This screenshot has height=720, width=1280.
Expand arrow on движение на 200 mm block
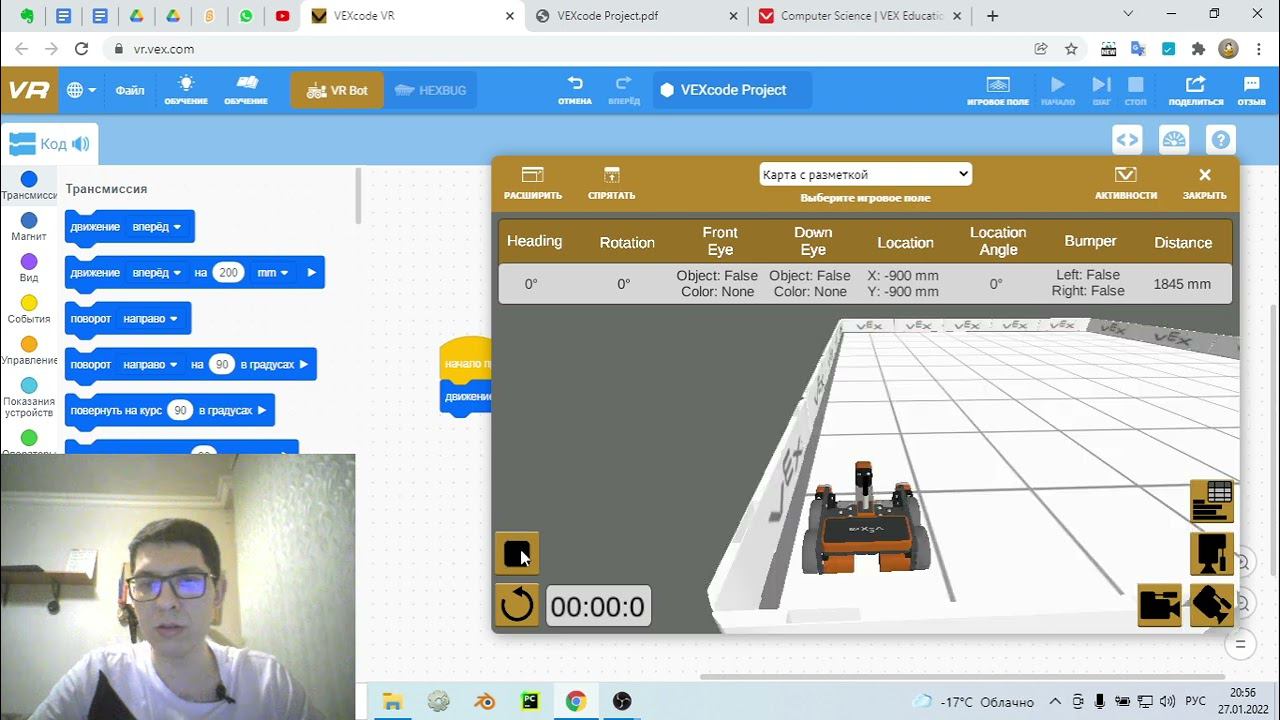311,272
